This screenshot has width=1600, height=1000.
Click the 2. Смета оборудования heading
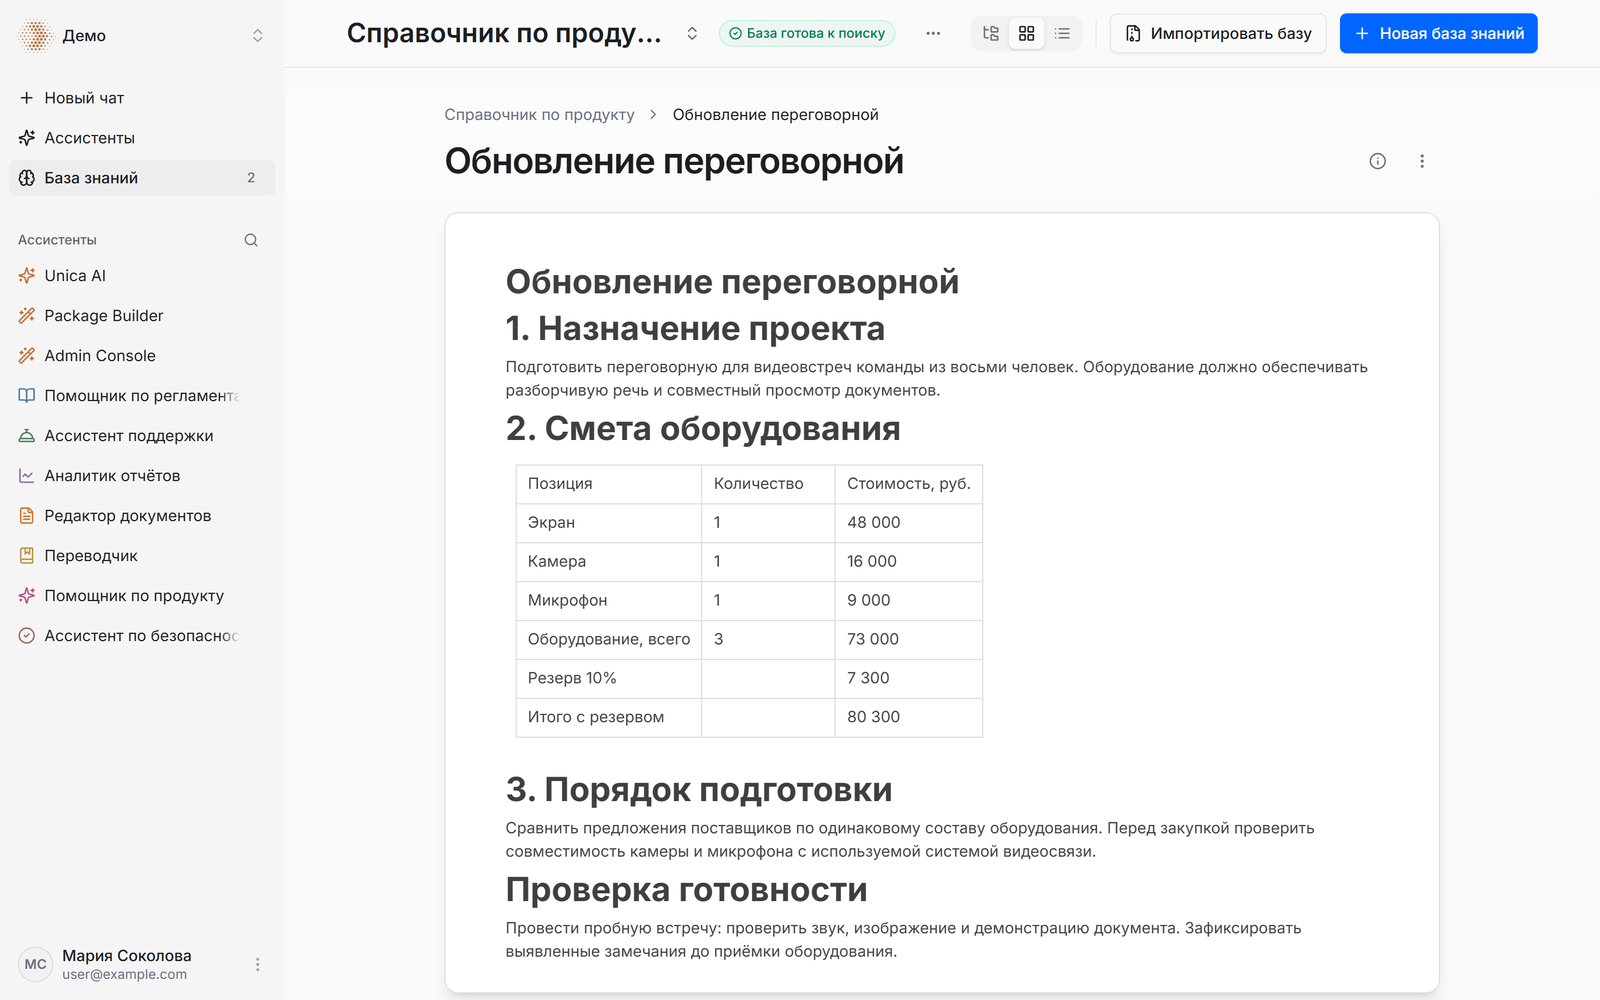703,428
